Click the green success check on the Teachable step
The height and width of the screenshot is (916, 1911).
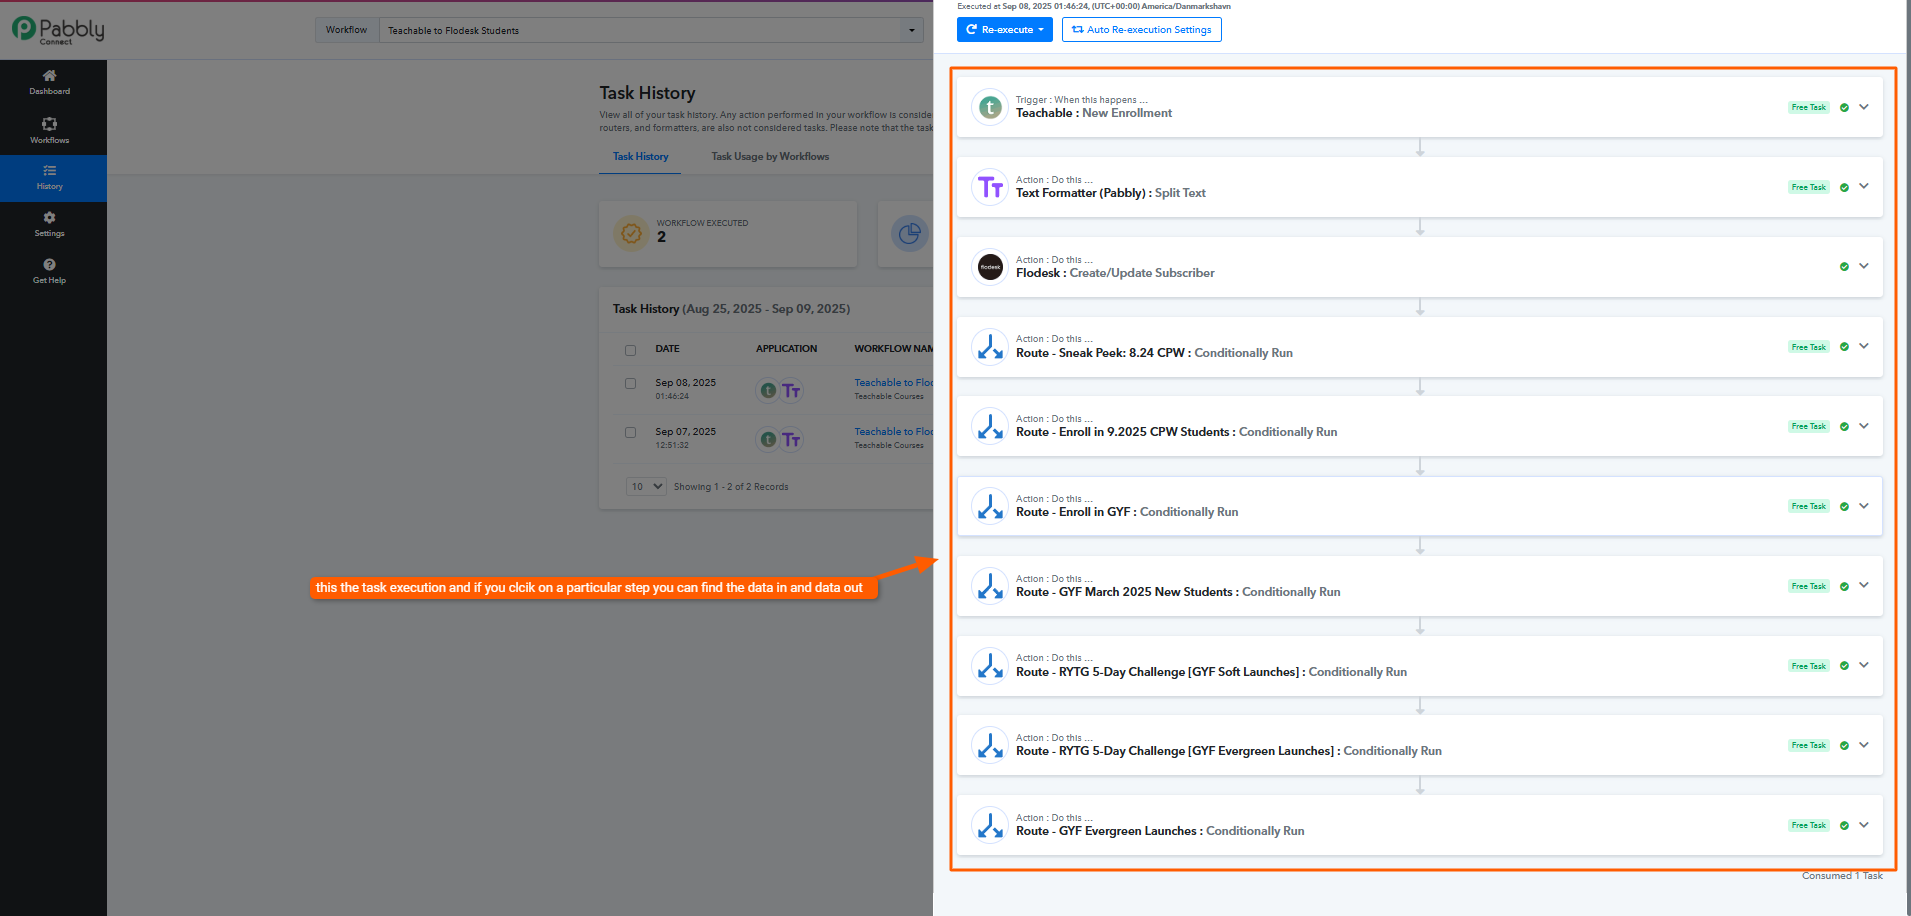1844,107
